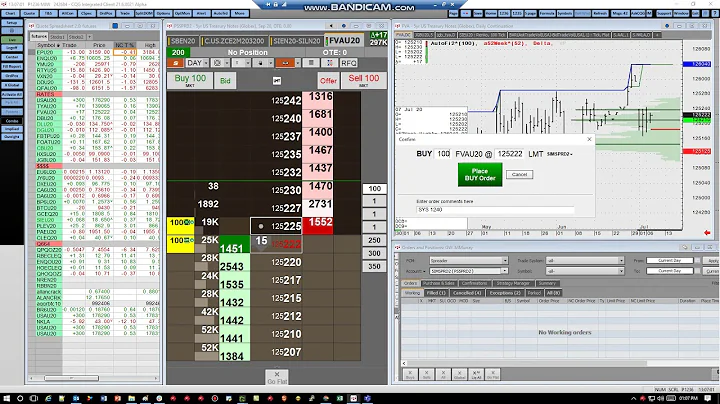The height and width of the screenshot is (404, 720).
Task: Open the Chart main toolbar button
Action: pos(10,13)
